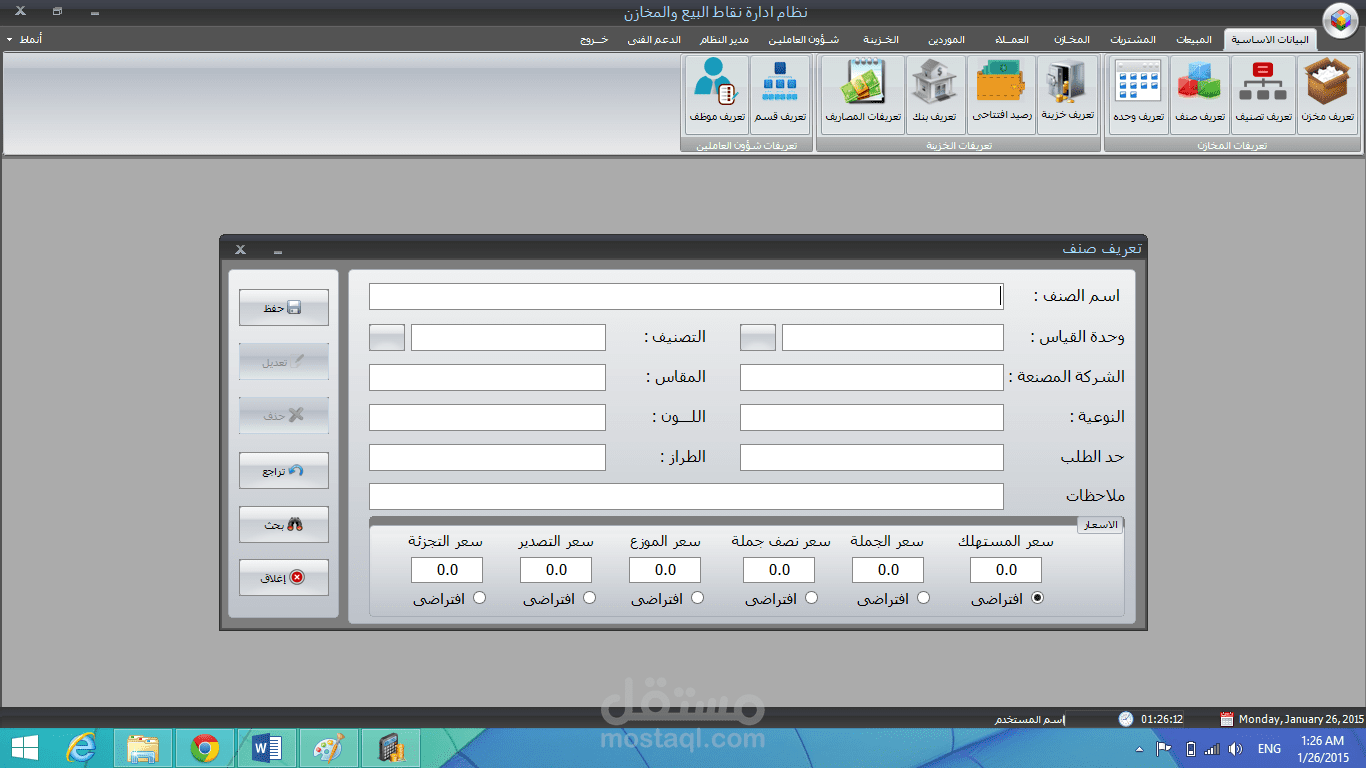Open the التصنيف lookup selector button
This screenshot has width=1366, height=768.
point(386,337)
